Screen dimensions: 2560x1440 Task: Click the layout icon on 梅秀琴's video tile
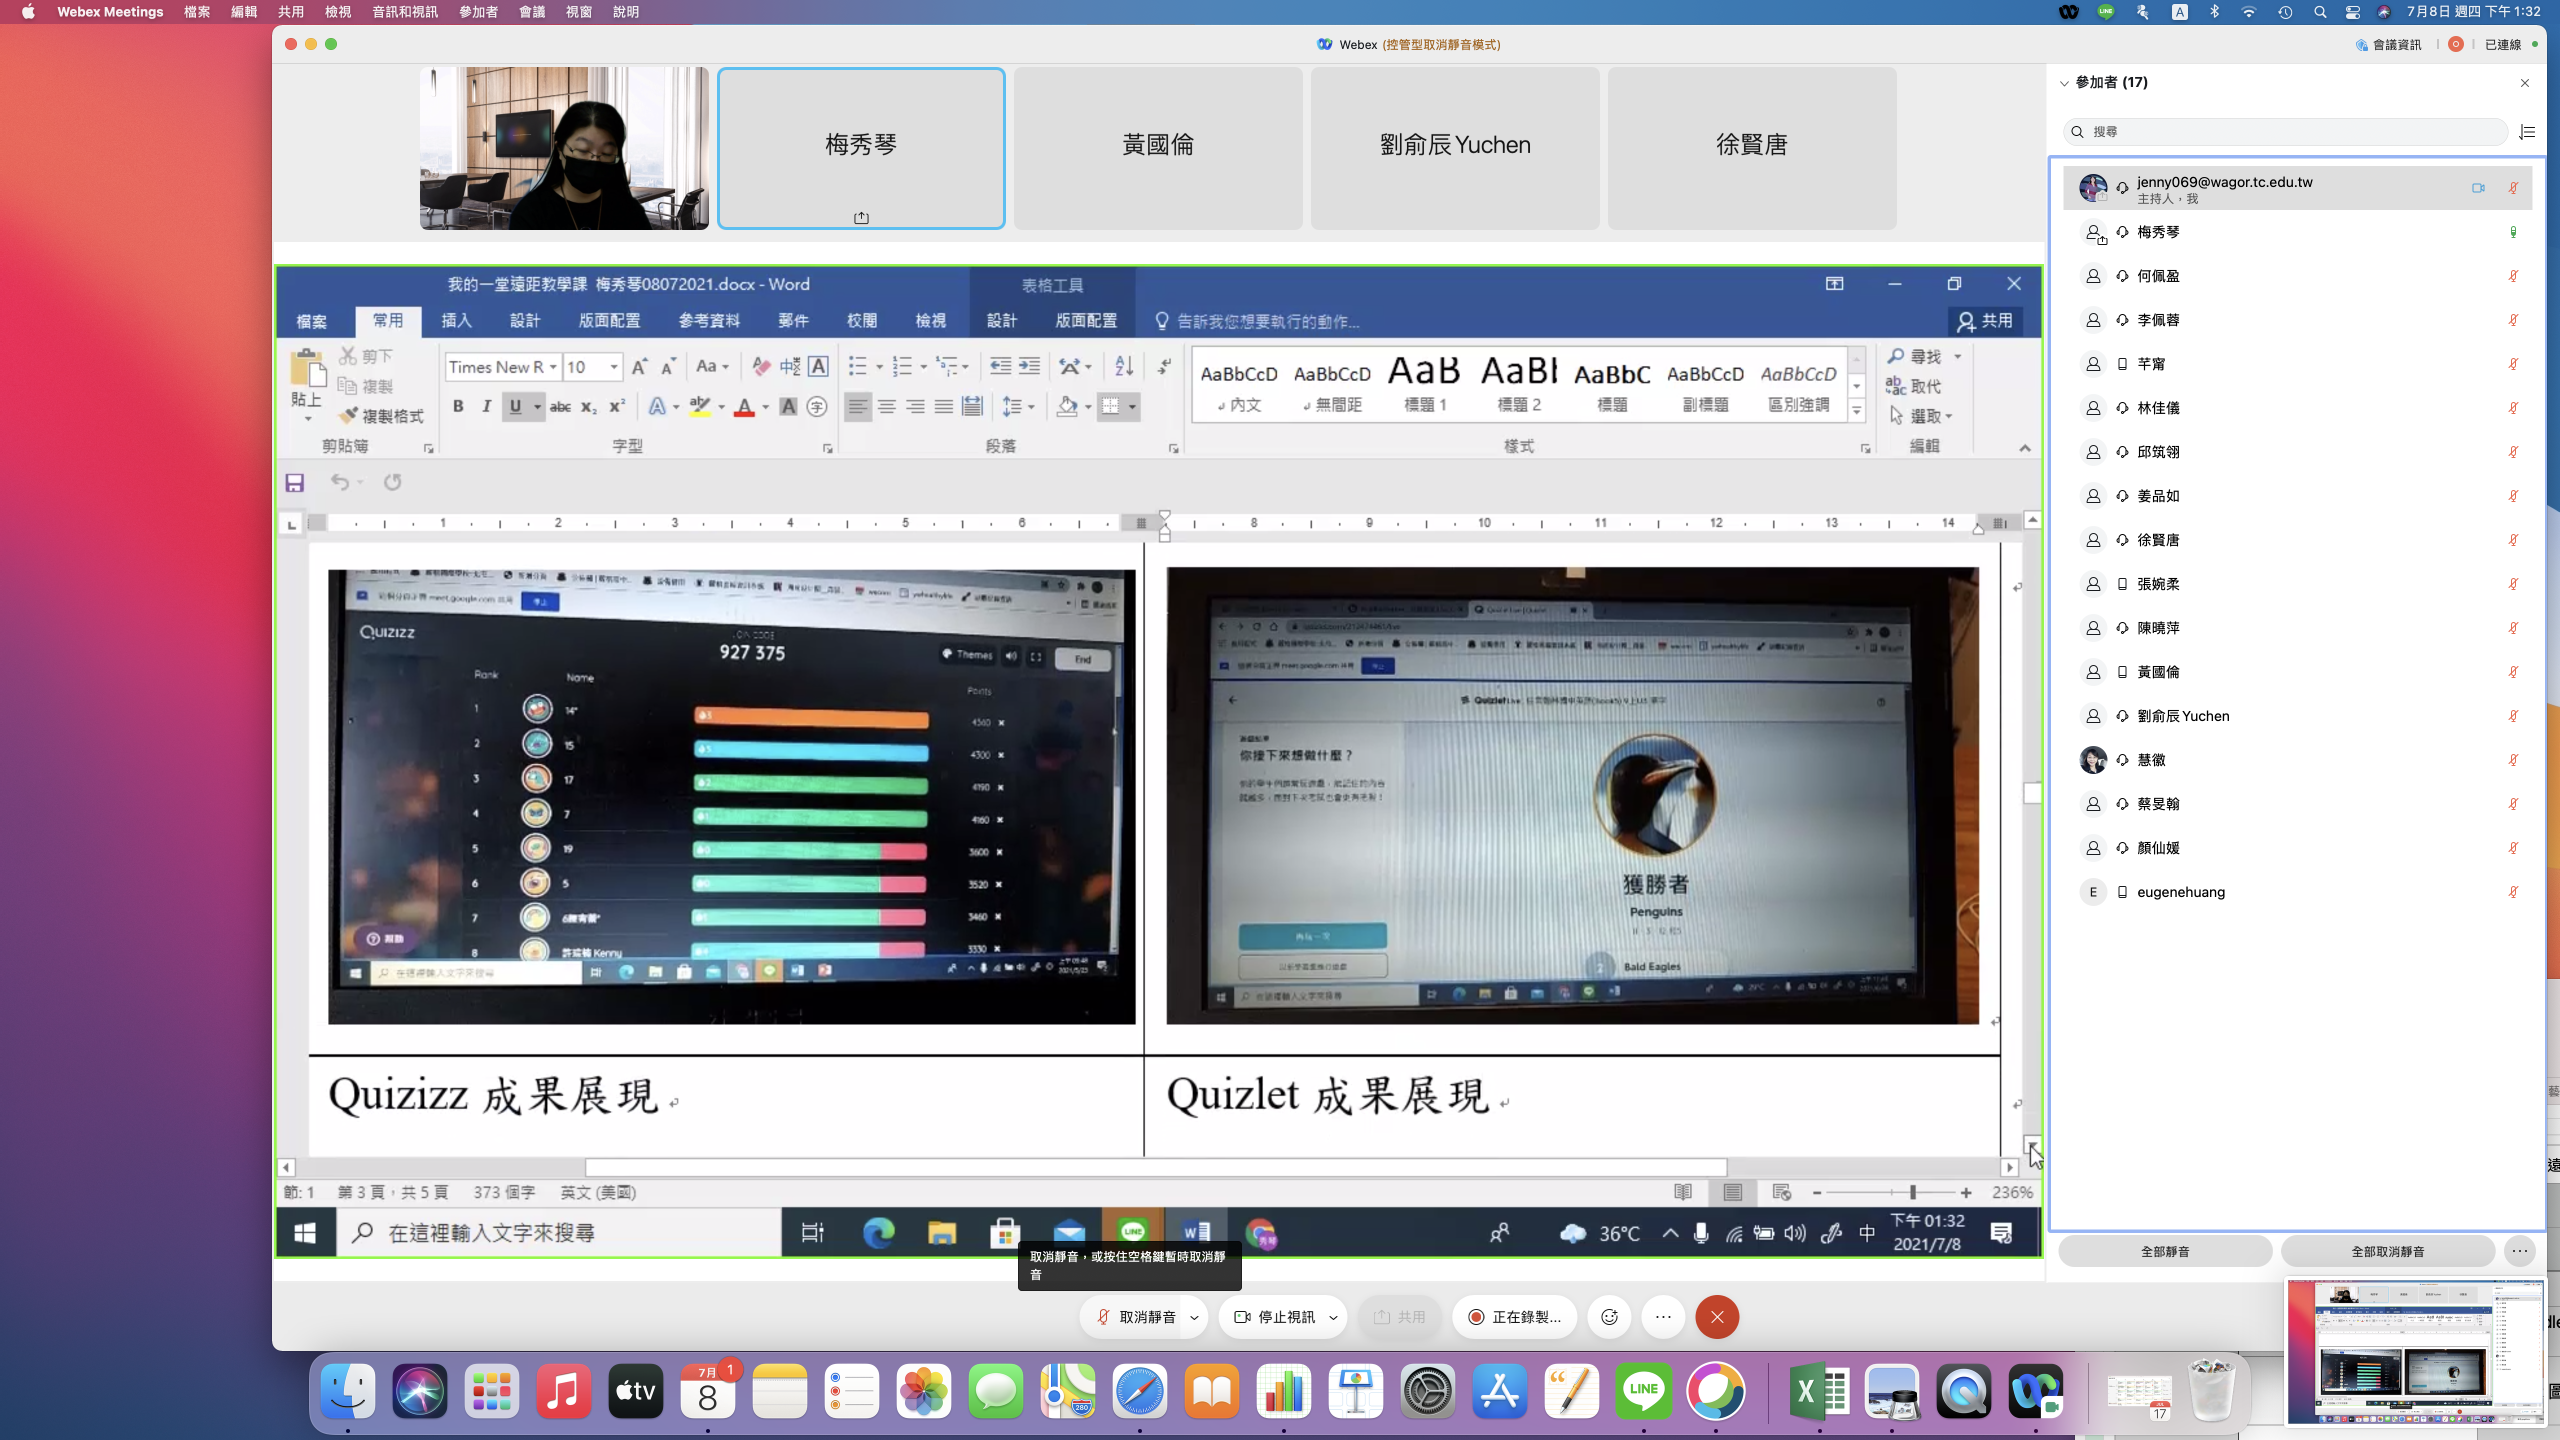click(861, 218)
